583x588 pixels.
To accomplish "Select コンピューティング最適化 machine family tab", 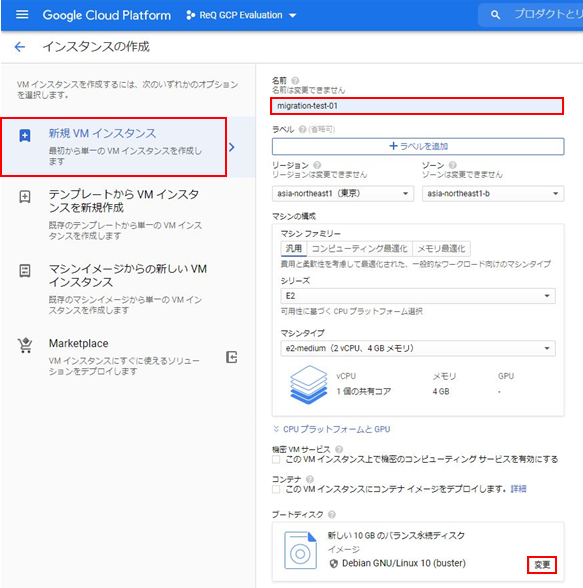I will [360, 248].
